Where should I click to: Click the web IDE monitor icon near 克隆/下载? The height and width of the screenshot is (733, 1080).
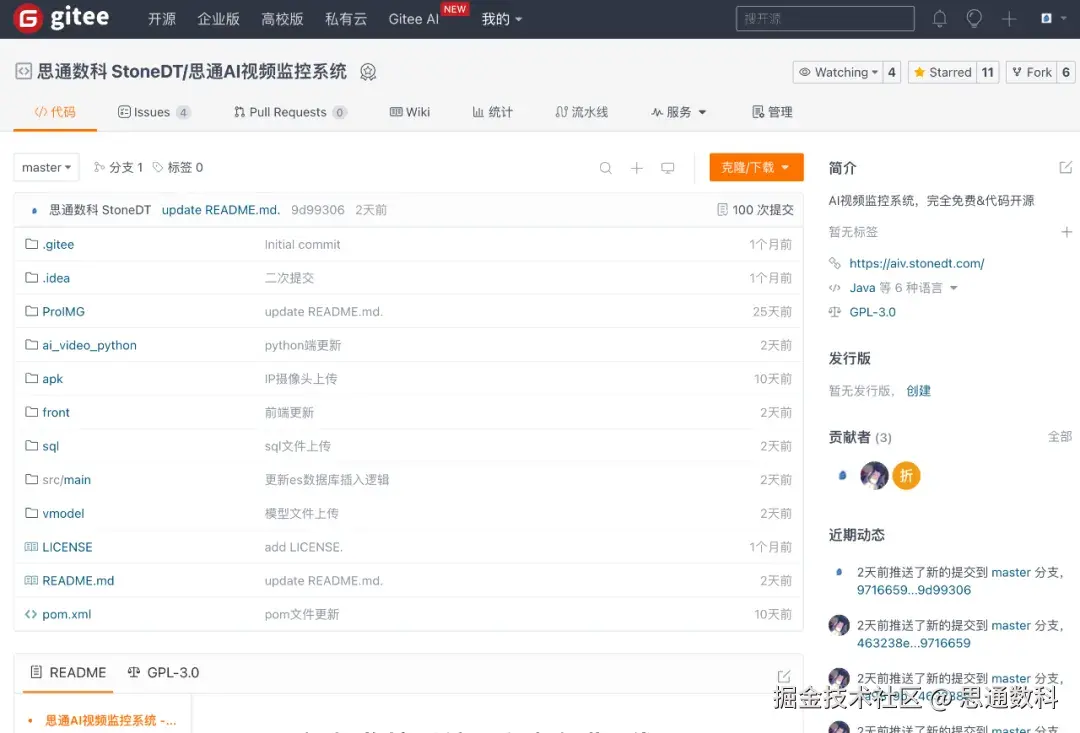(x=668, y=168)
